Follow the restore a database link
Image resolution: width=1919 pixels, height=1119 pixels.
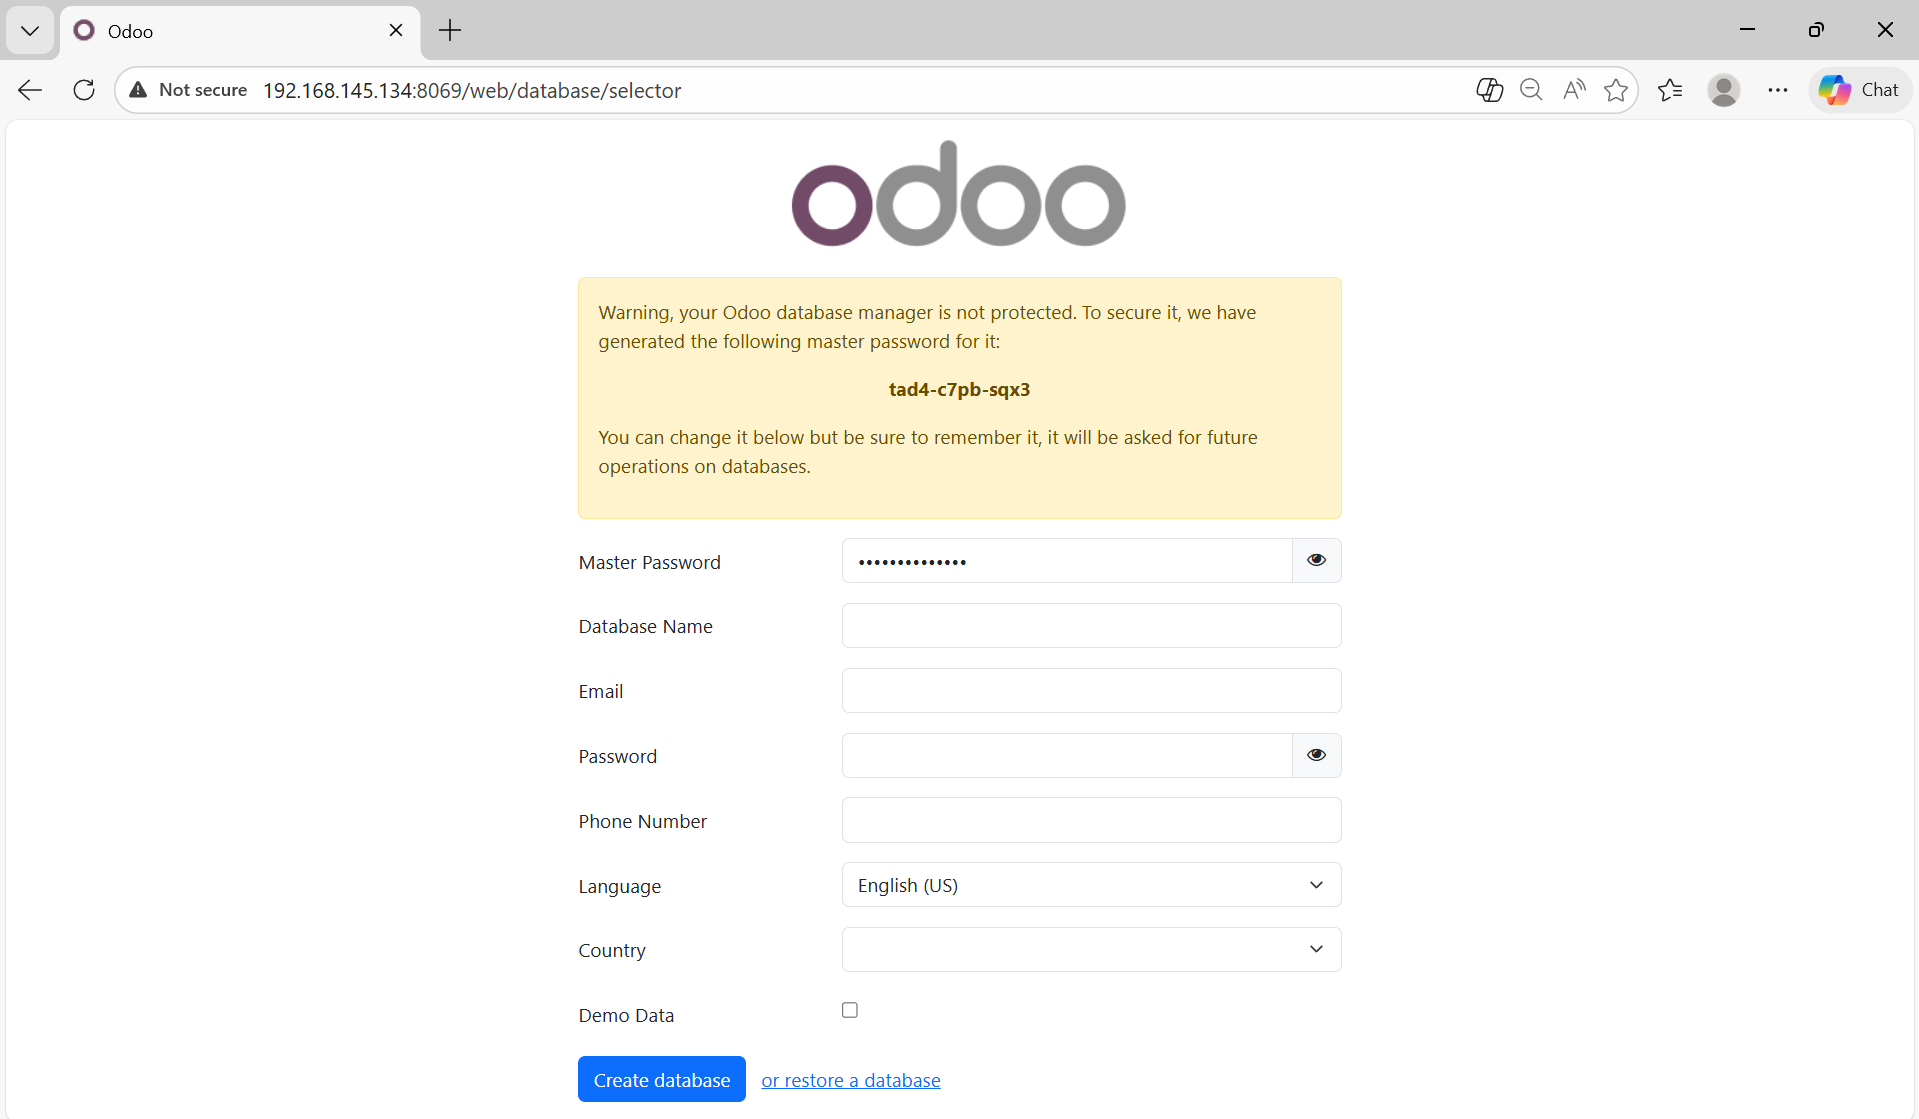(850, 1080)
